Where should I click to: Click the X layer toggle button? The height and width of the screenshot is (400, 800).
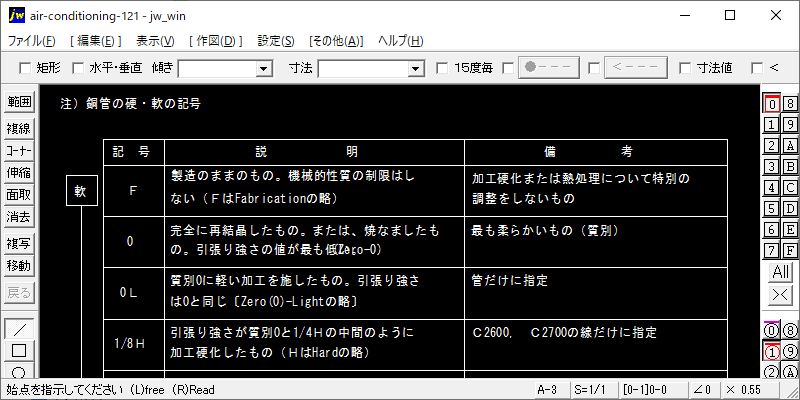781,294
